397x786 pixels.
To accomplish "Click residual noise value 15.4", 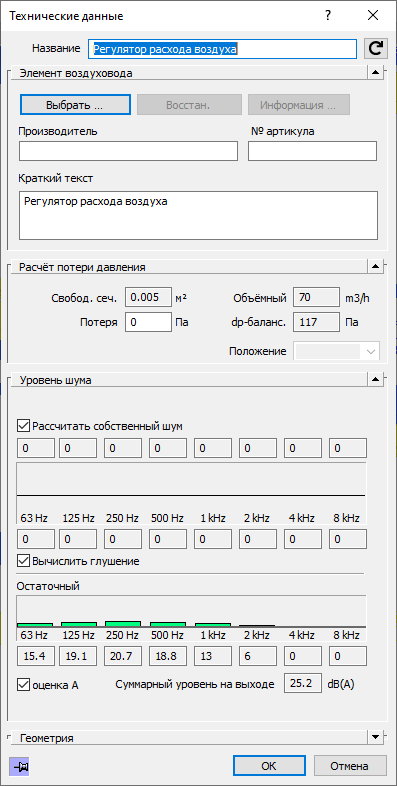I will [36, 656].
